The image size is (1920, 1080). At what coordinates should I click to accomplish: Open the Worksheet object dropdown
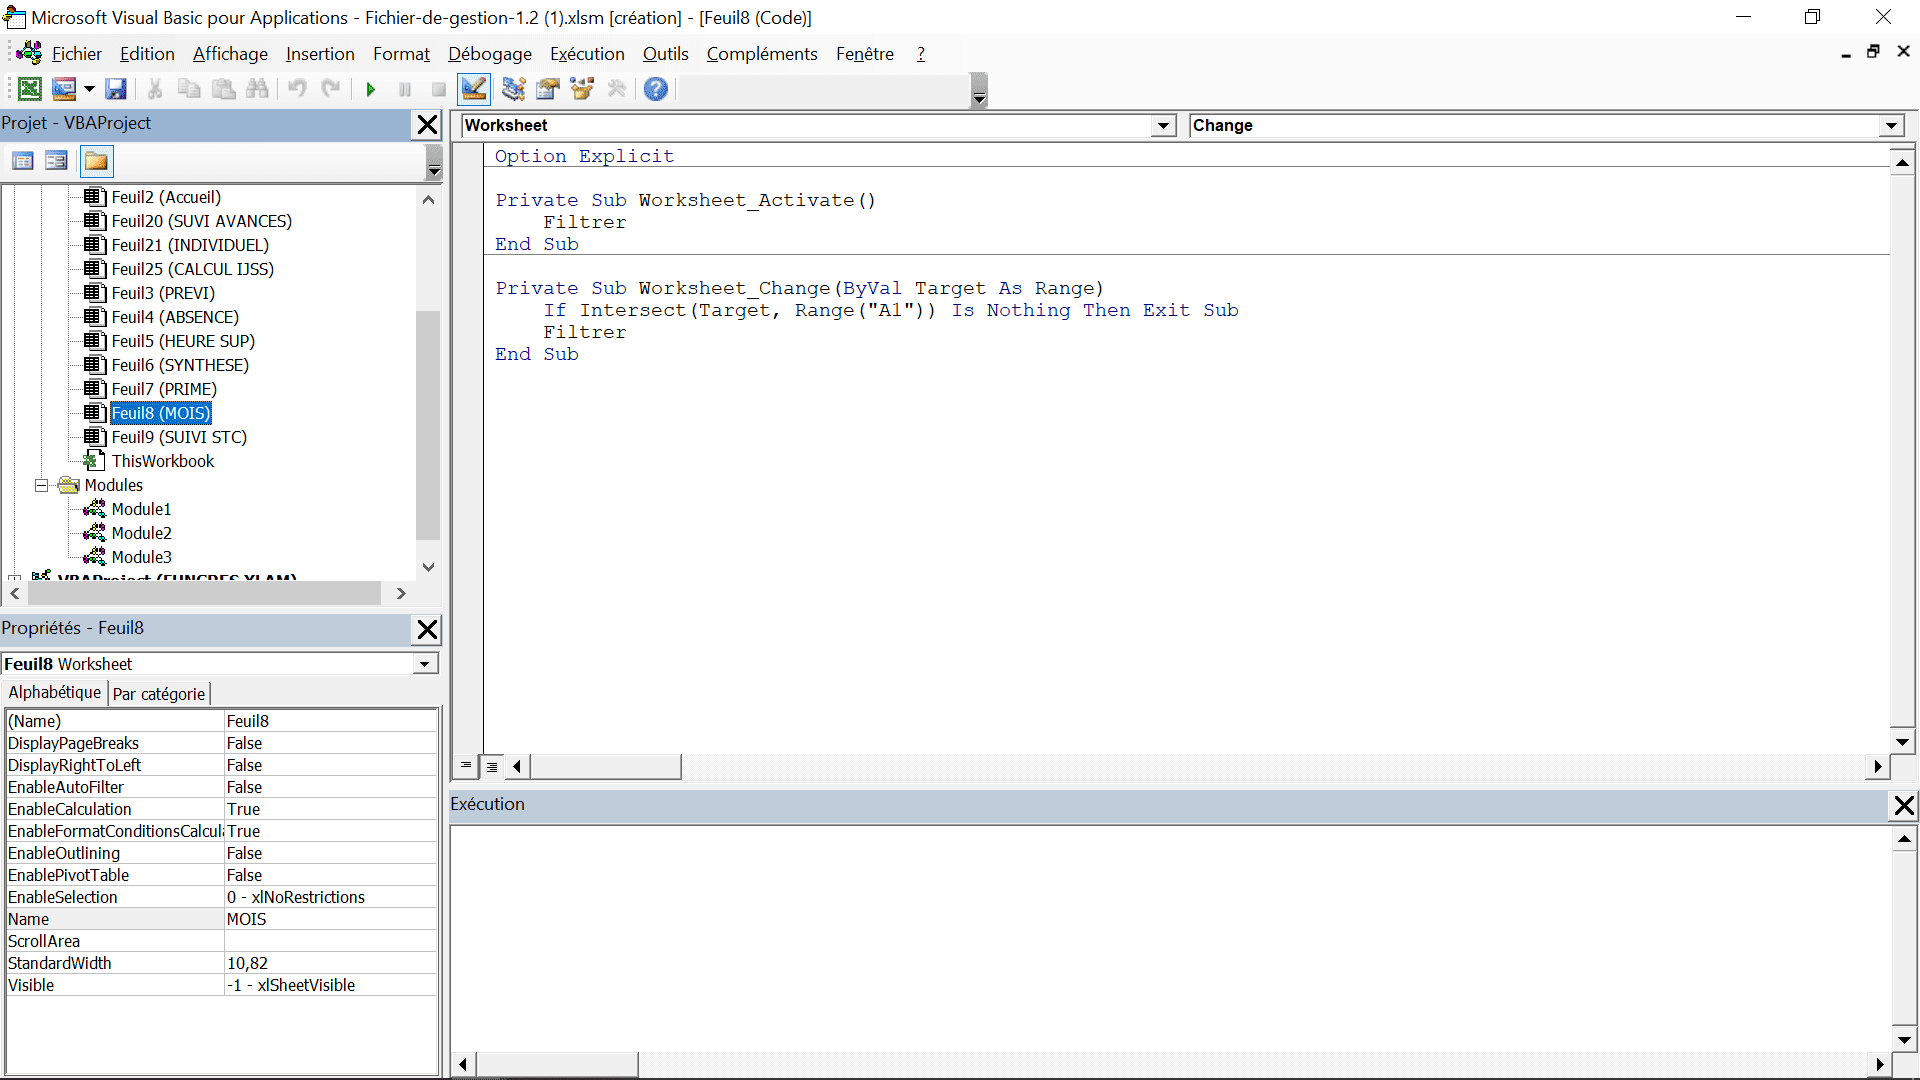(x=1163, y=126)
